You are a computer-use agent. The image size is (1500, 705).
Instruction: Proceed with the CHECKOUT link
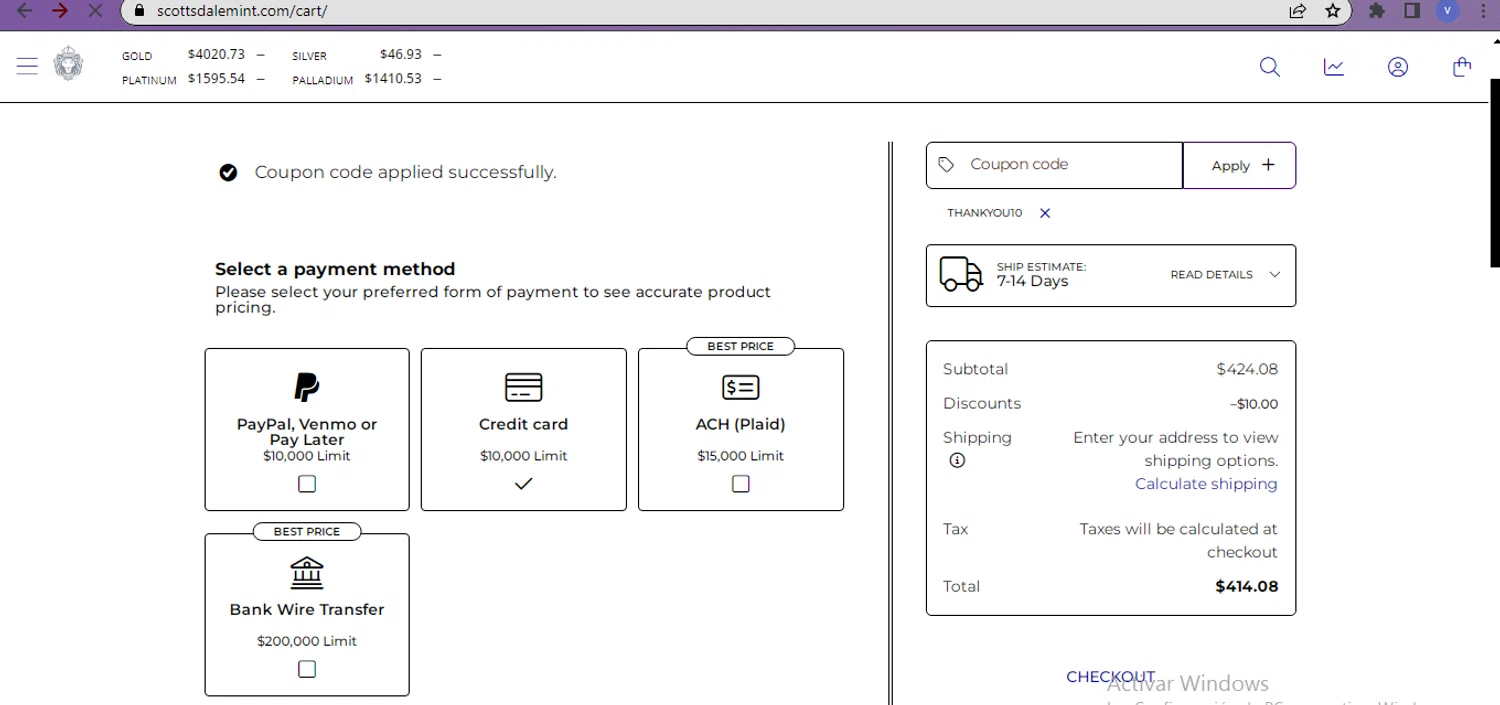[1110, 677]
